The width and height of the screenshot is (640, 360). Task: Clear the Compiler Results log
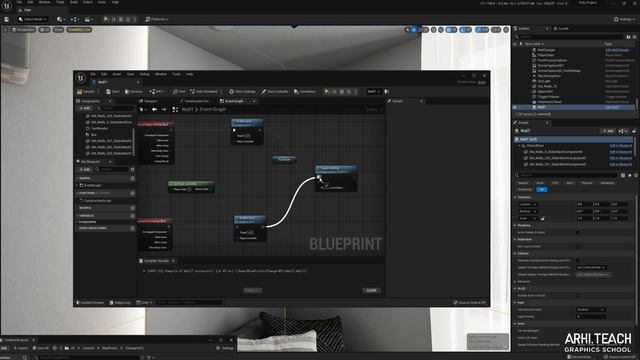tap(371, 291)
